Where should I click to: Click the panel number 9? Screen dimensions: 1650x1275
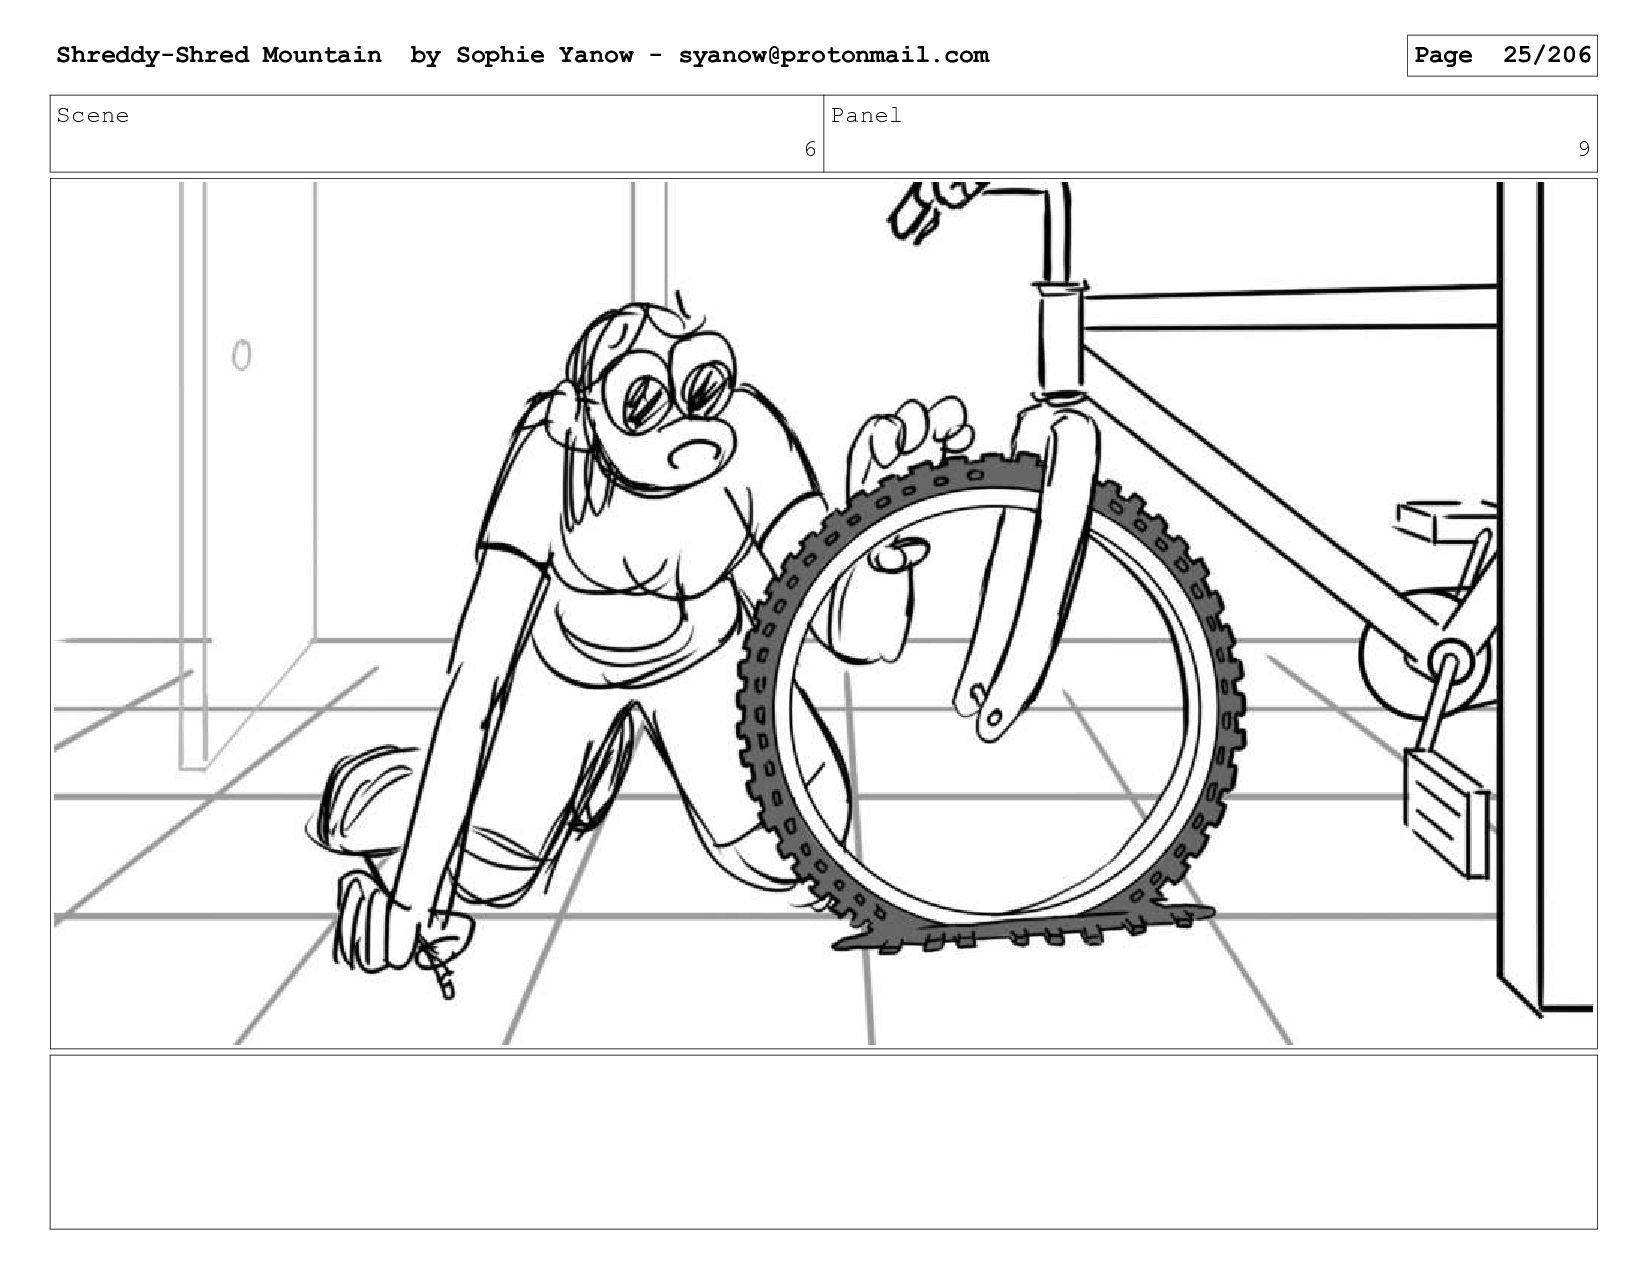pos(1584,150)
